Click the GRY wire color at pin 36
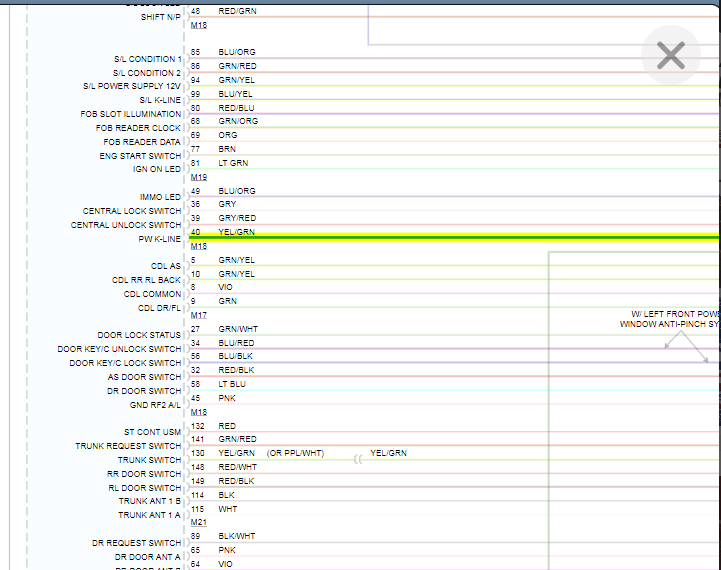Viewport: 721px width, 570px height. (227, 204)
